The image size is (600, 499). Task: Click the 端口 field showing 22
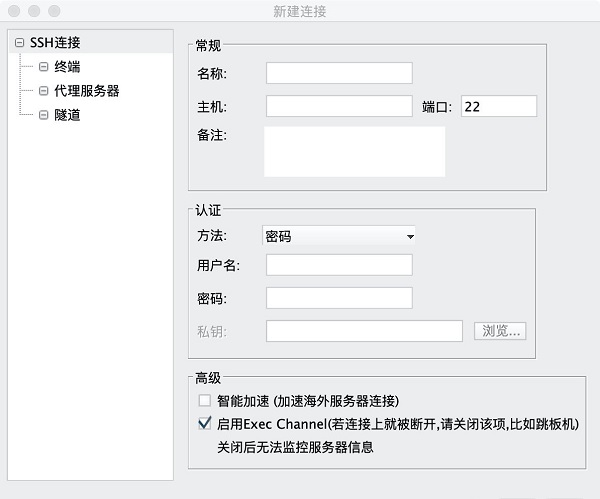(499, 106)
